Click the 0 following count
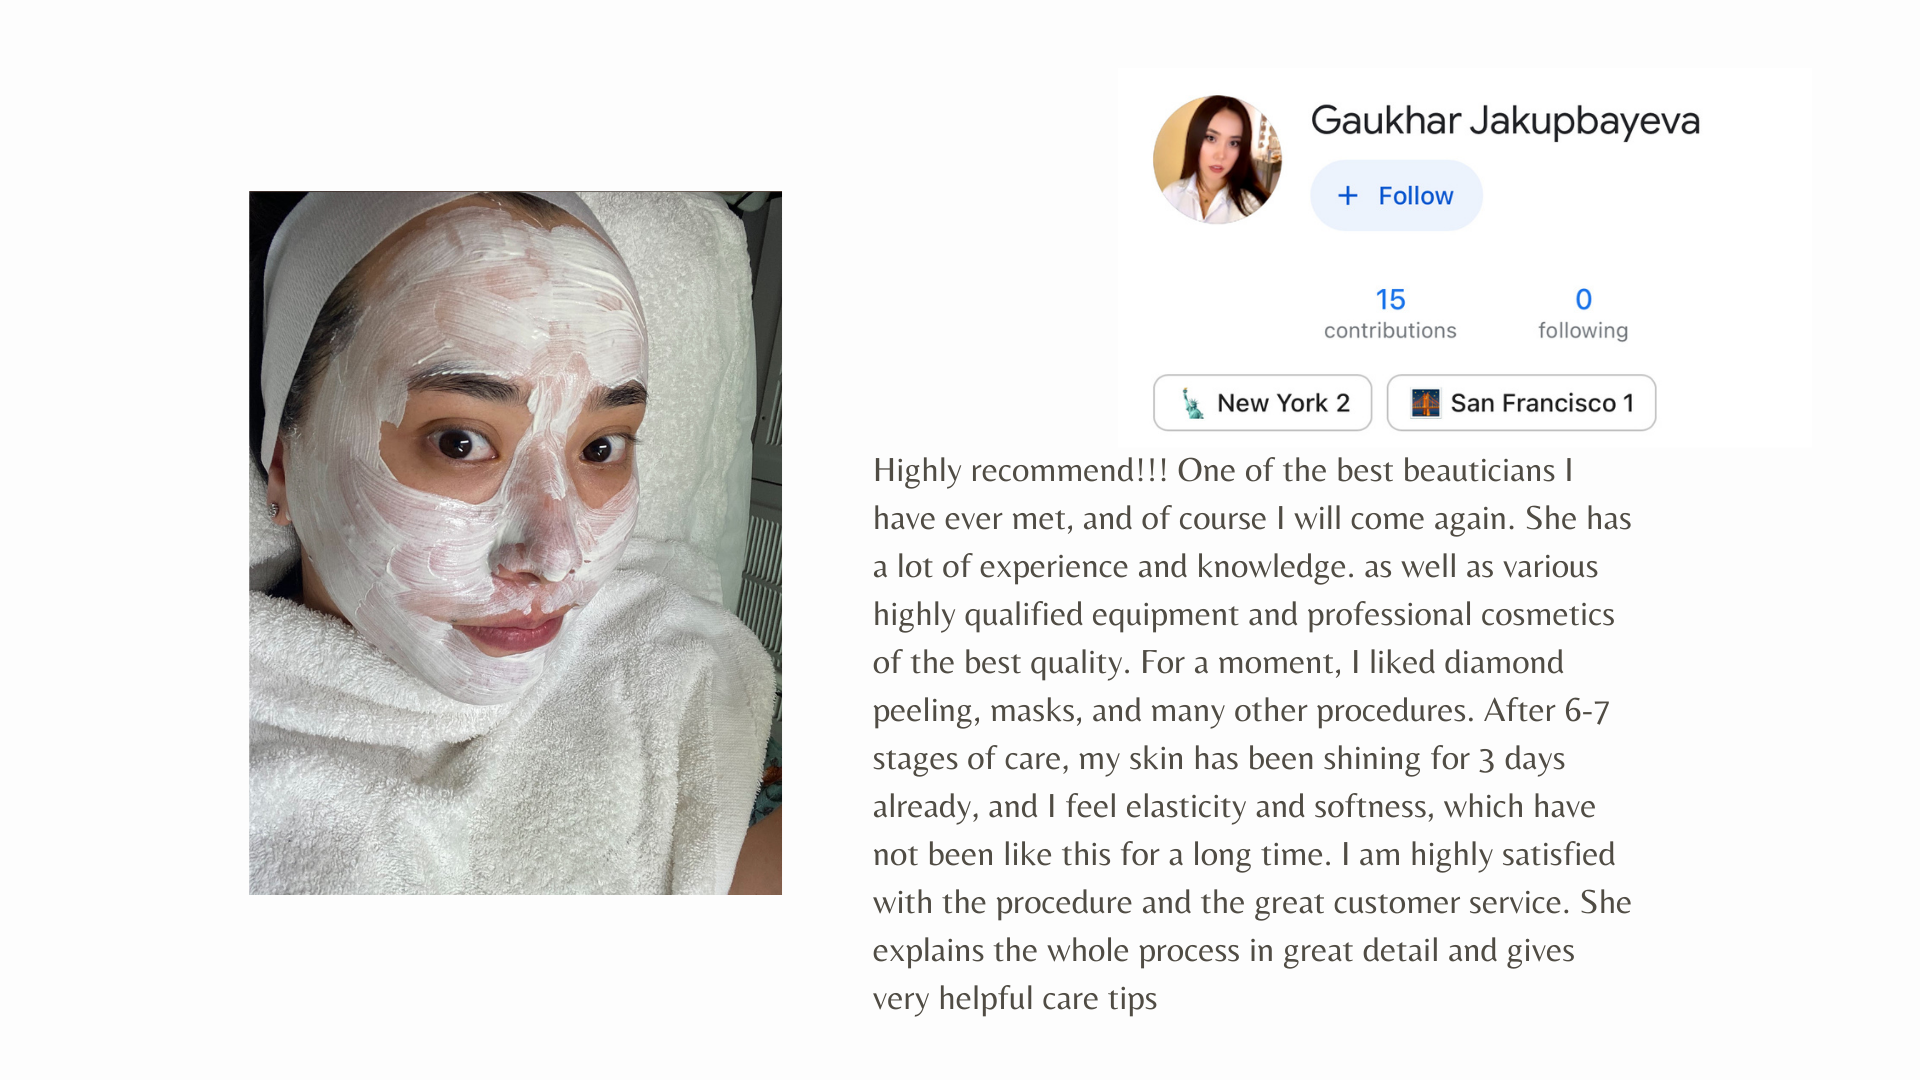1920x1080 pixels. coord(1583,299)
